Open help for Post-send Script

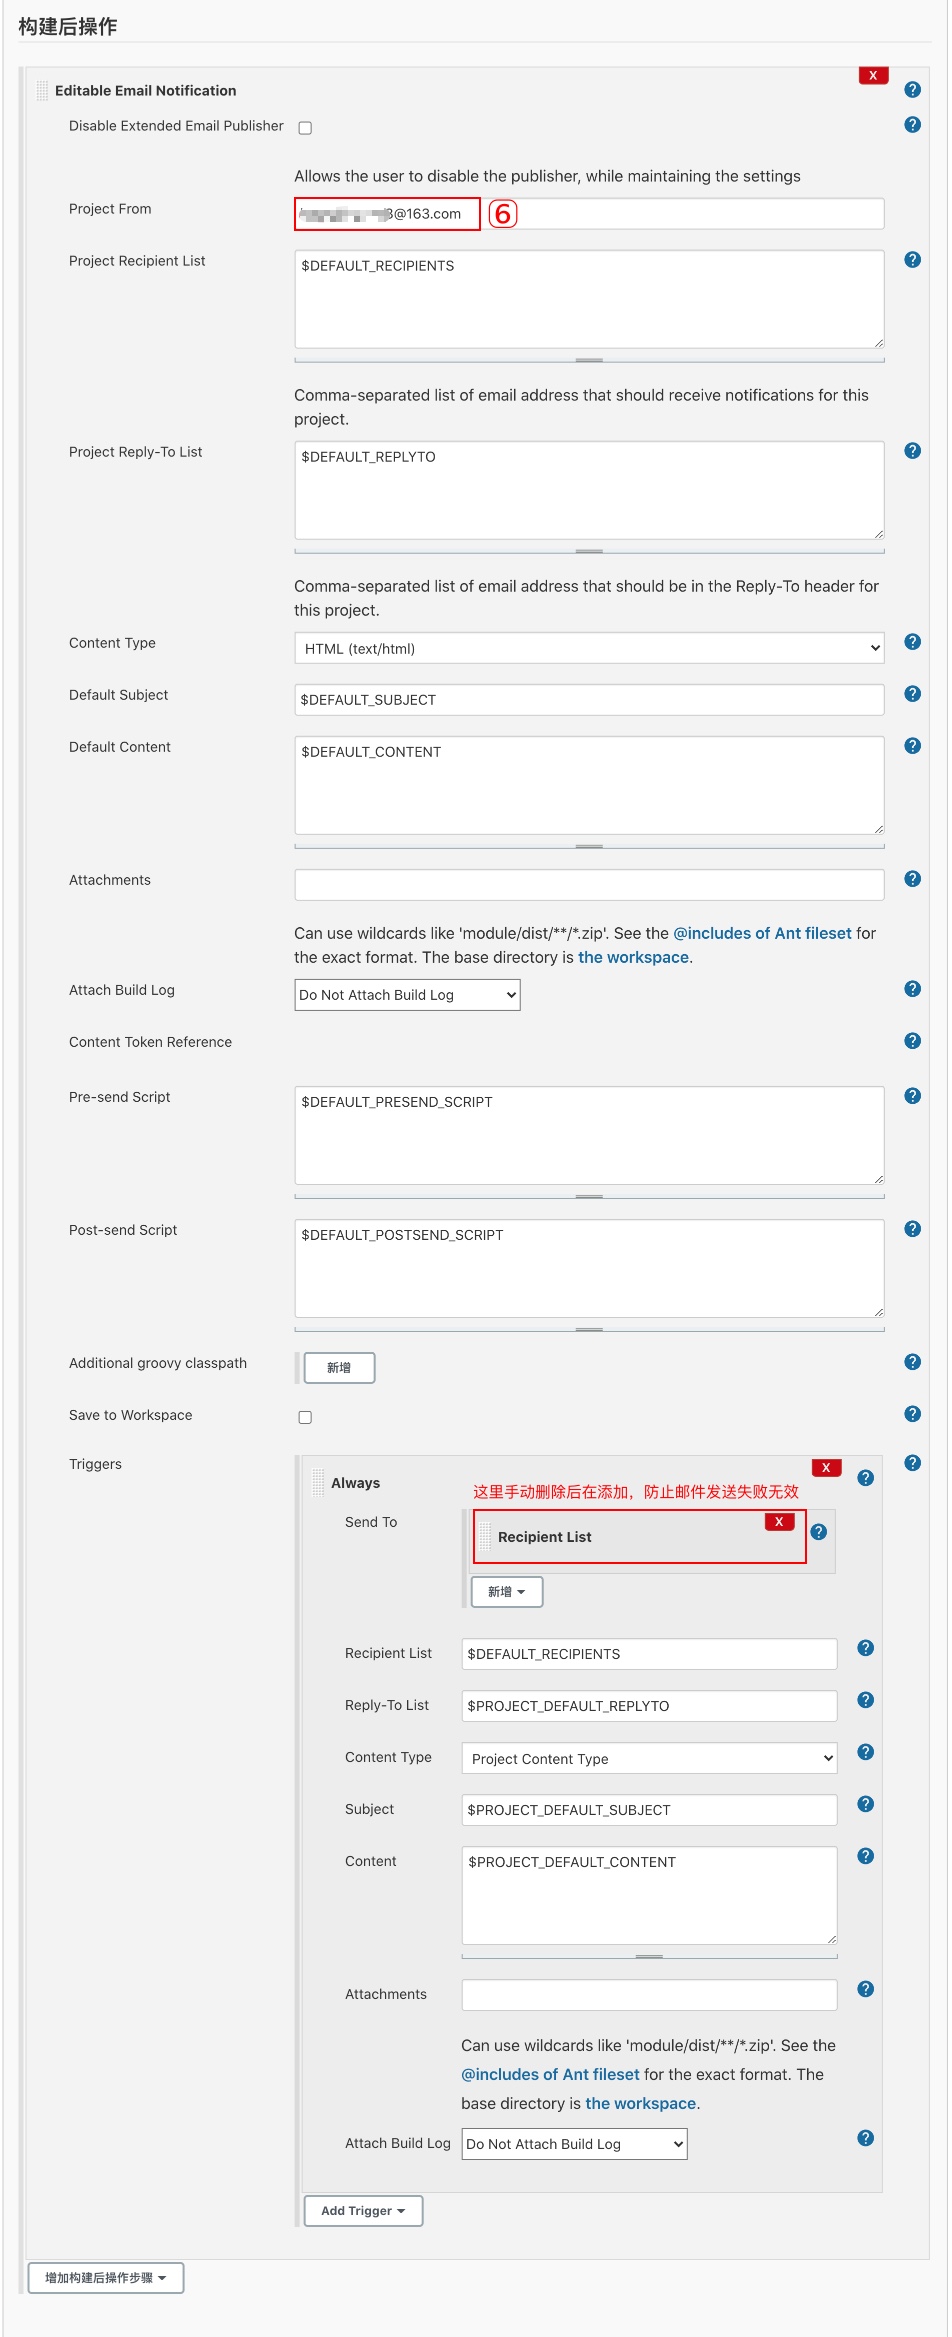(912, 1229)
